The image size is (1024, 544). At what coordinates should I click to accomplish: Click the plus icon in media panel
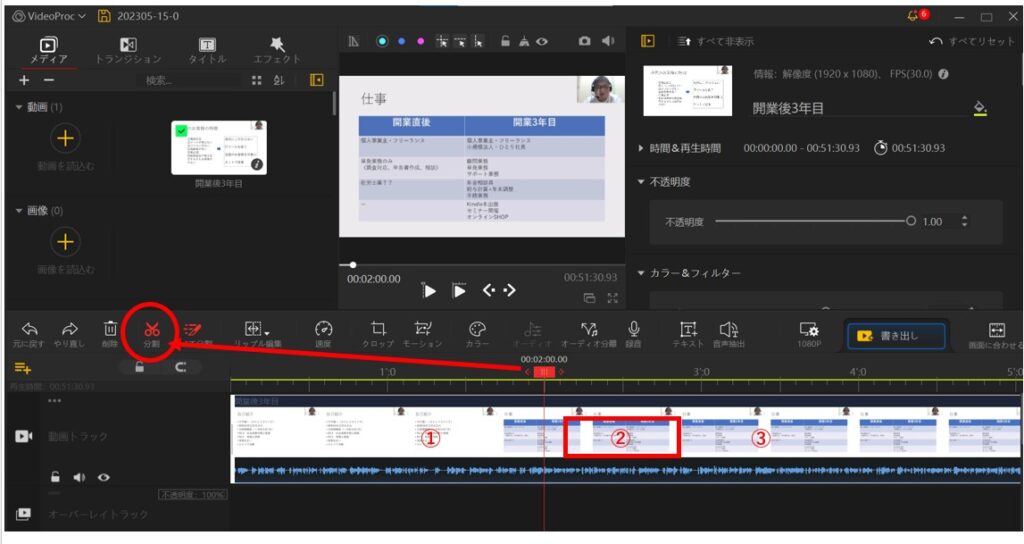(x=24, y=80)
